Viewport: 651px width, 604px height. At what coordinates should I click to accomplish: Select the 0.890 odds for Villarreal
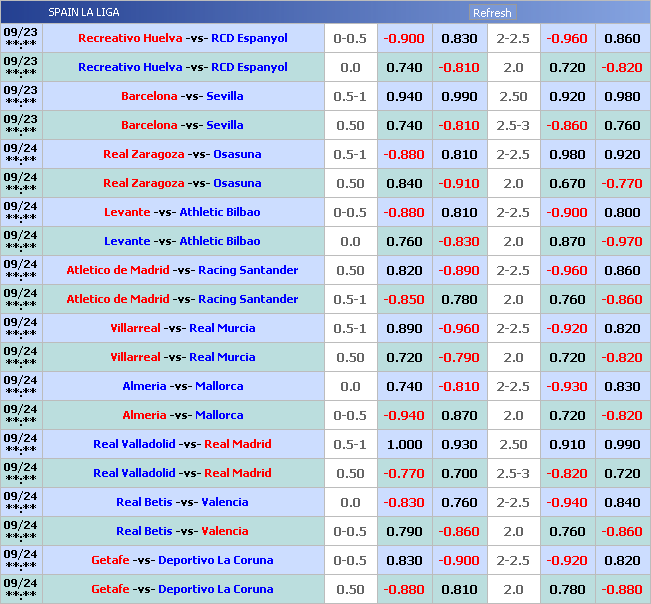[405, 328]
